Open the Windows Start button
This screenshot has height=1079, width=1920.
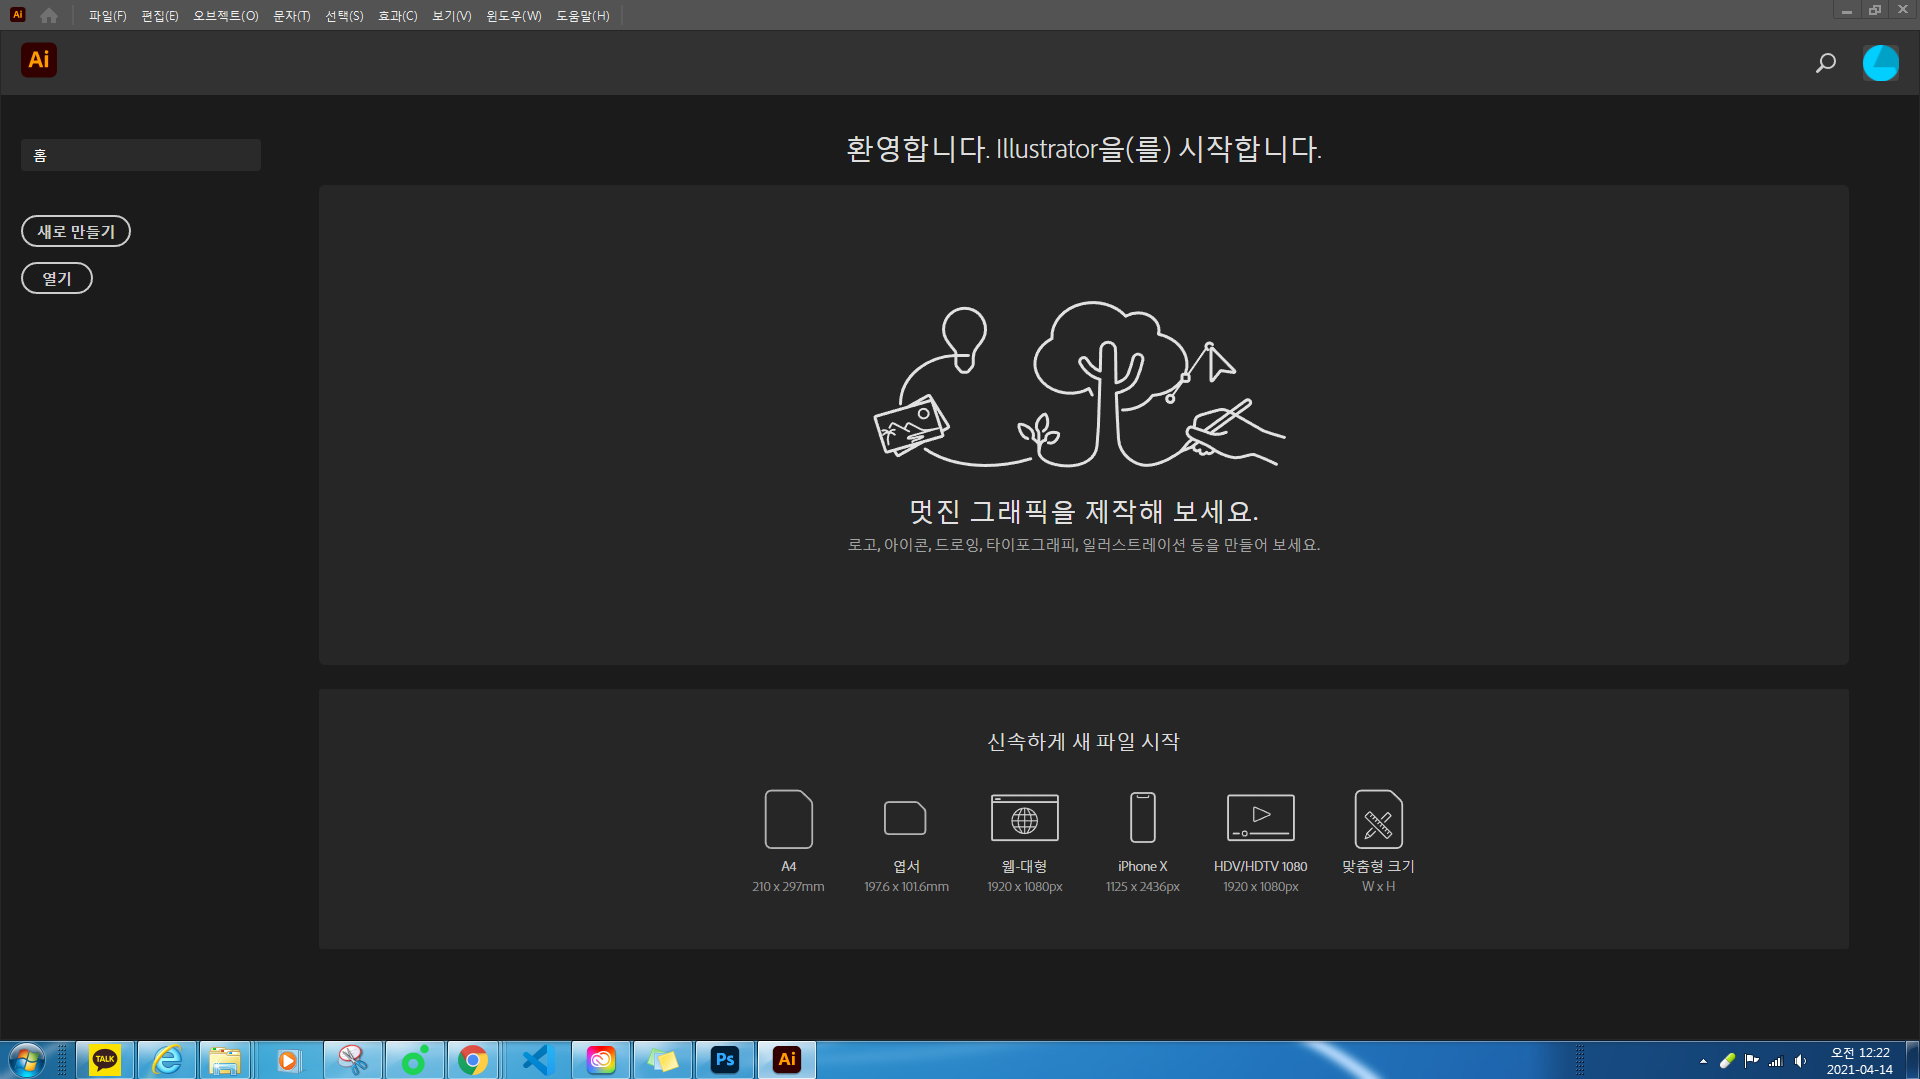point(27,1060)
